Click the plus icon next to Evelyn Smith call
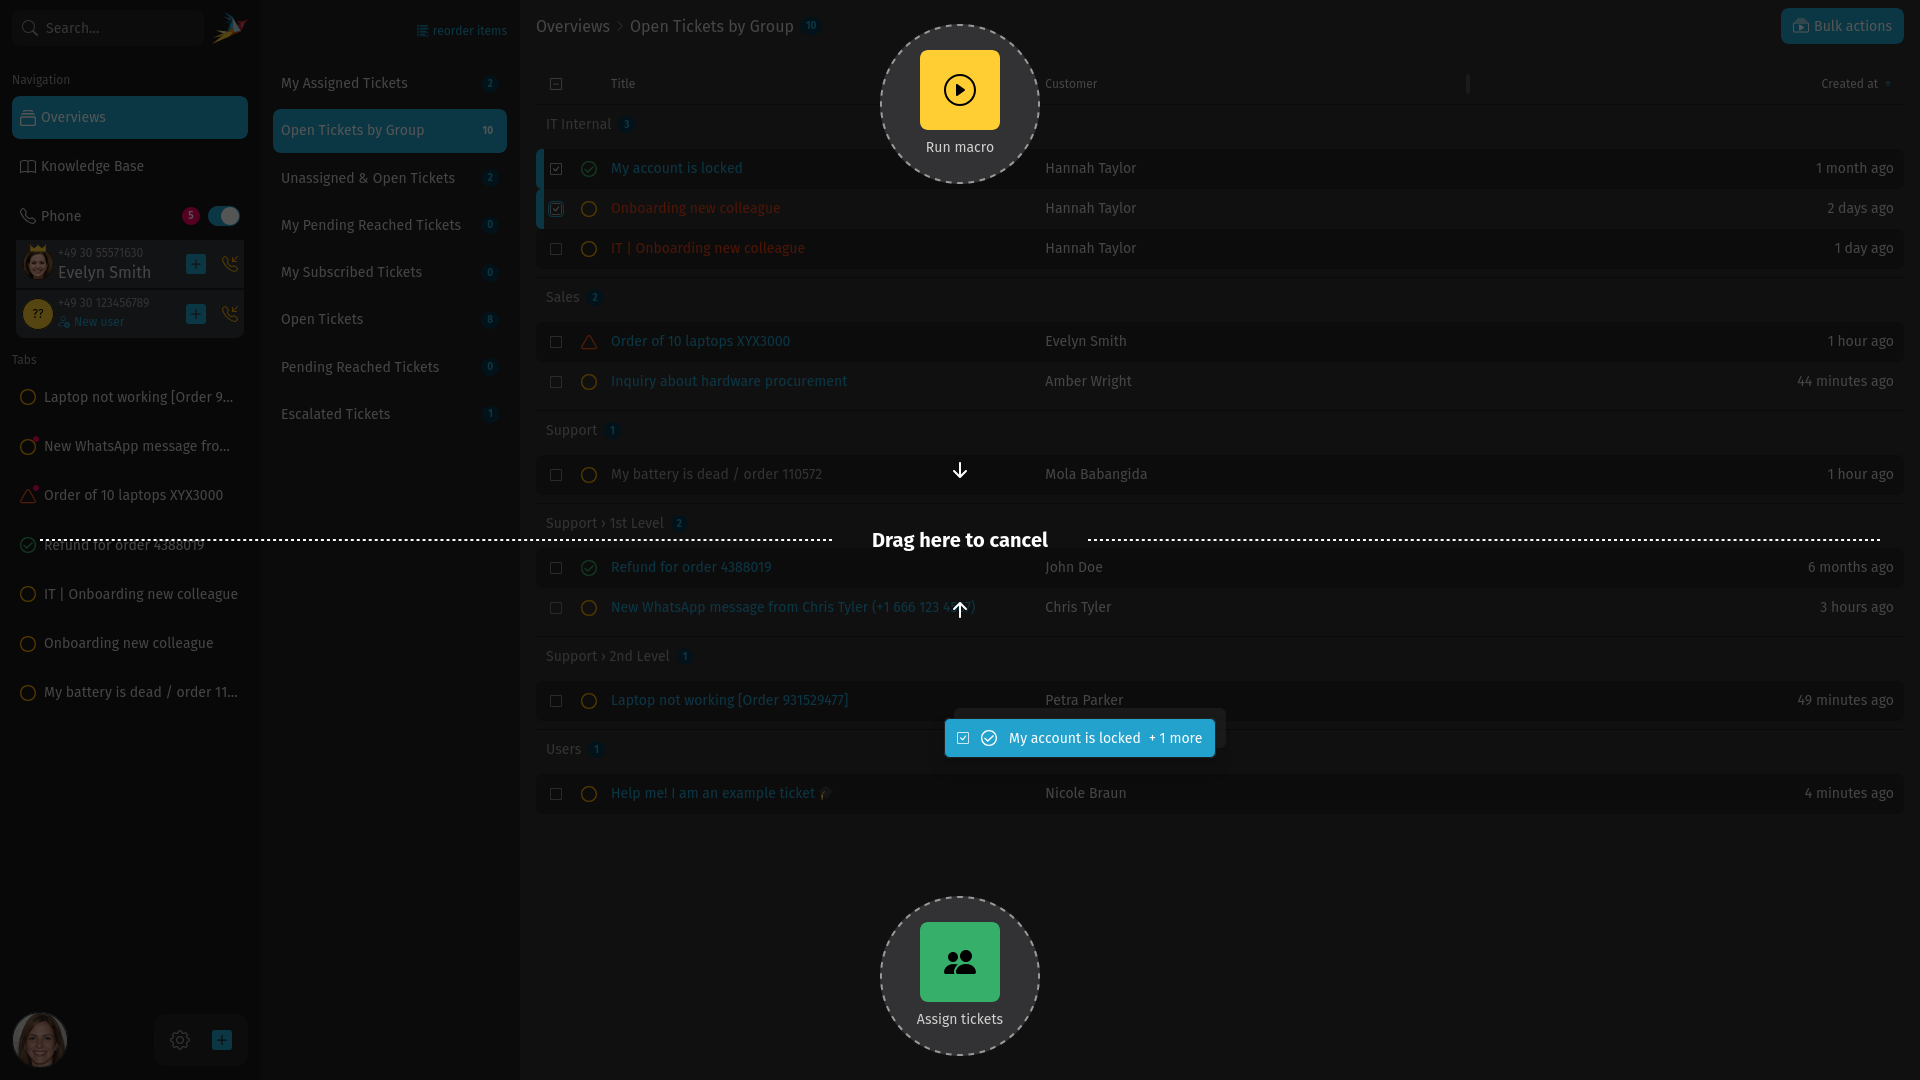Viewport: 1920px width, 1080px height. click(x=196, y=264)
